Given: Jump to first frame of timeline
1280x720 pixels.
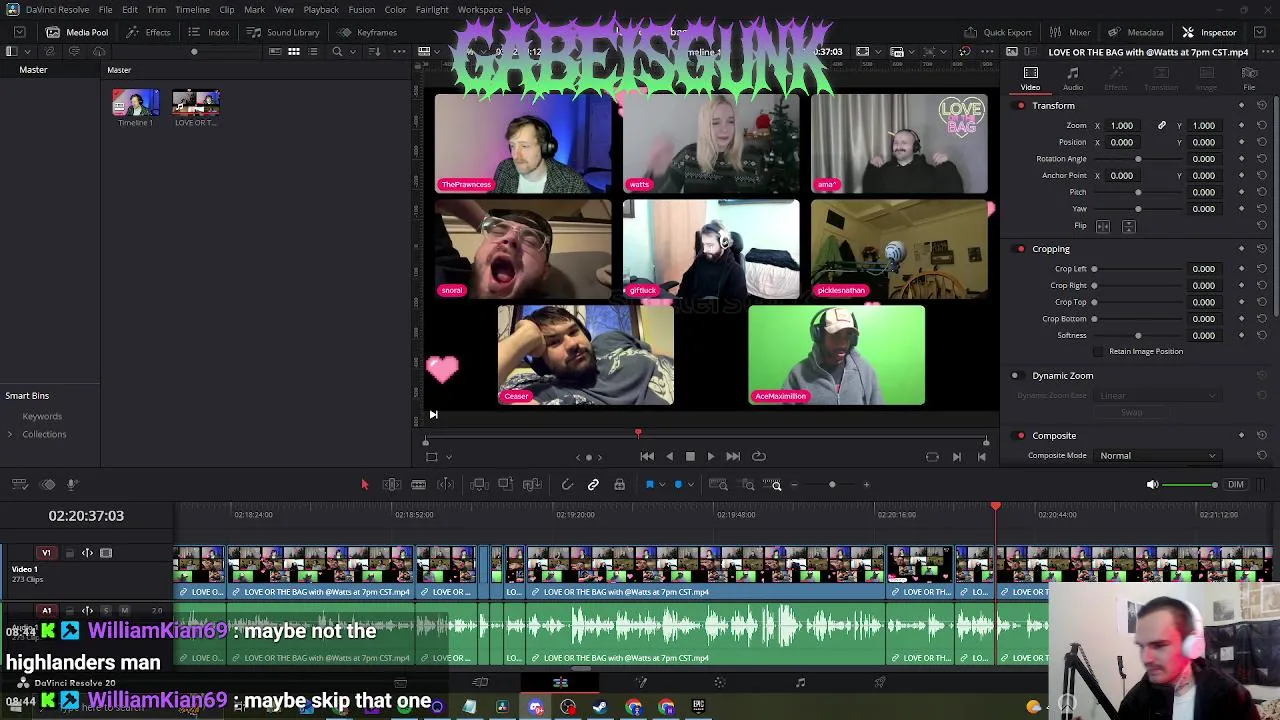Looking at the screenshot, I should tap(647, 456).
